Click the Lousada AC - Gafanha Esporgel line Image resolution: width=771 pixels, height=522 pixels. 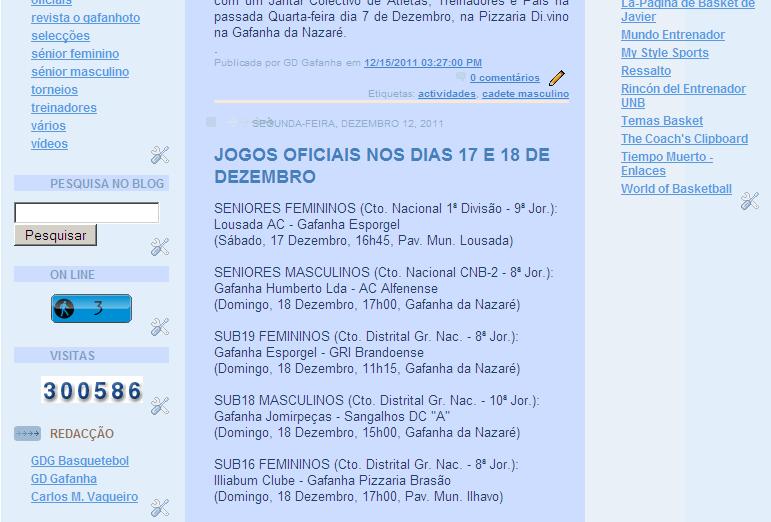(307, 225)
